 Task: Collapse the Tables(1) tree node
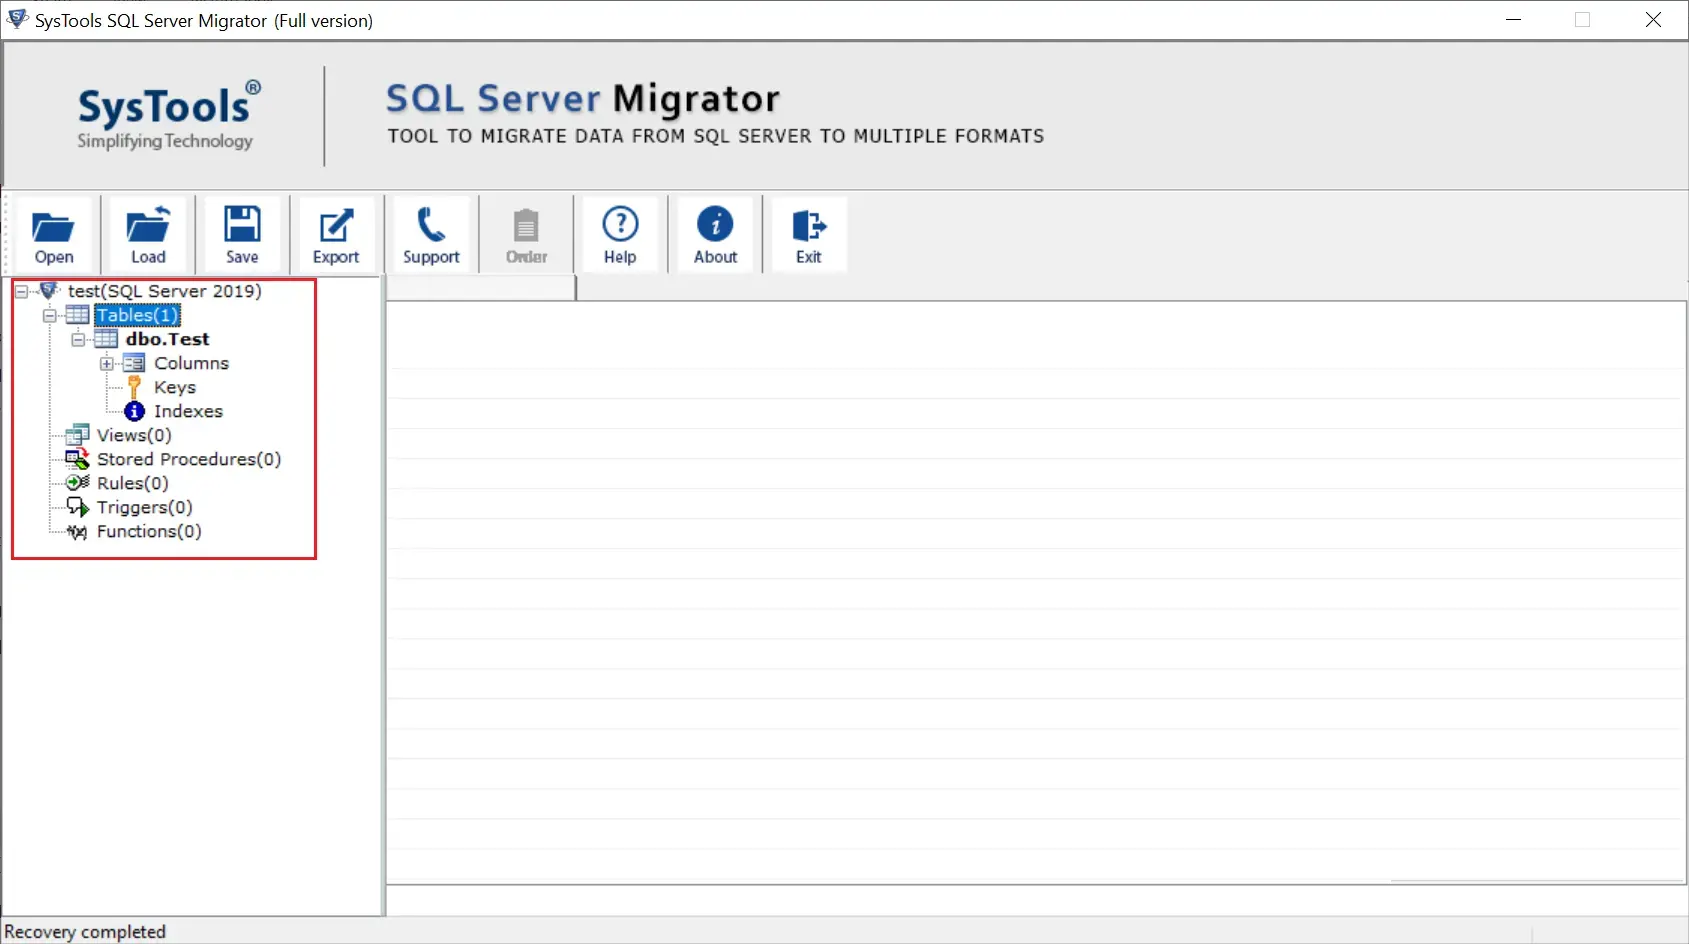tap(49, 315)
